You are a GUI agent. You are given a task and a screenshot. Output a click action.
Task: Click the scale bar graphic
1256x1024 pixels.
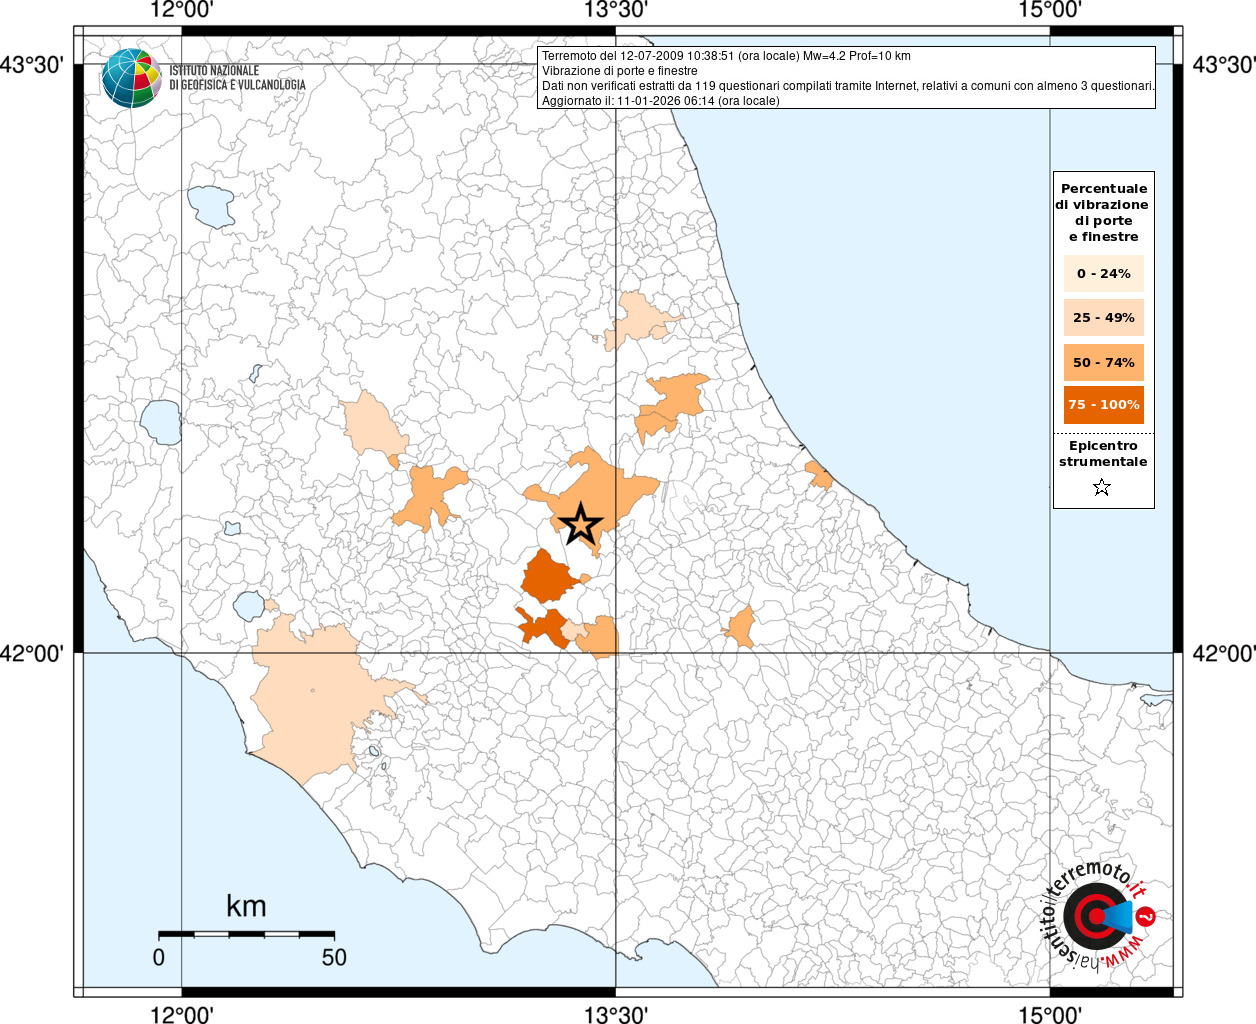(246, 934)
